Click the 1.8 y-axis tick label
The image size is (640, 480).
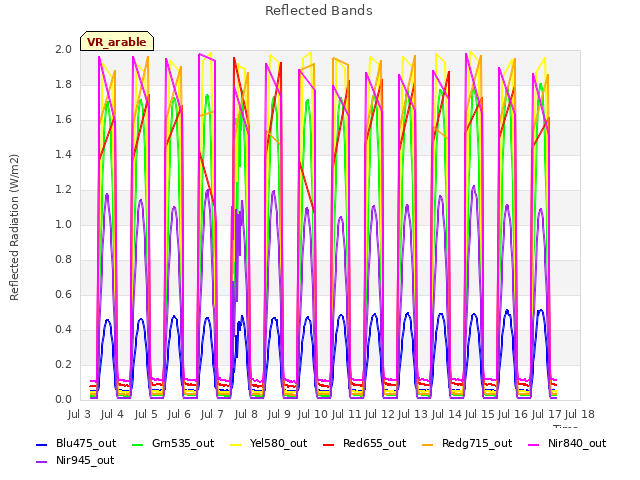point(64,85)
